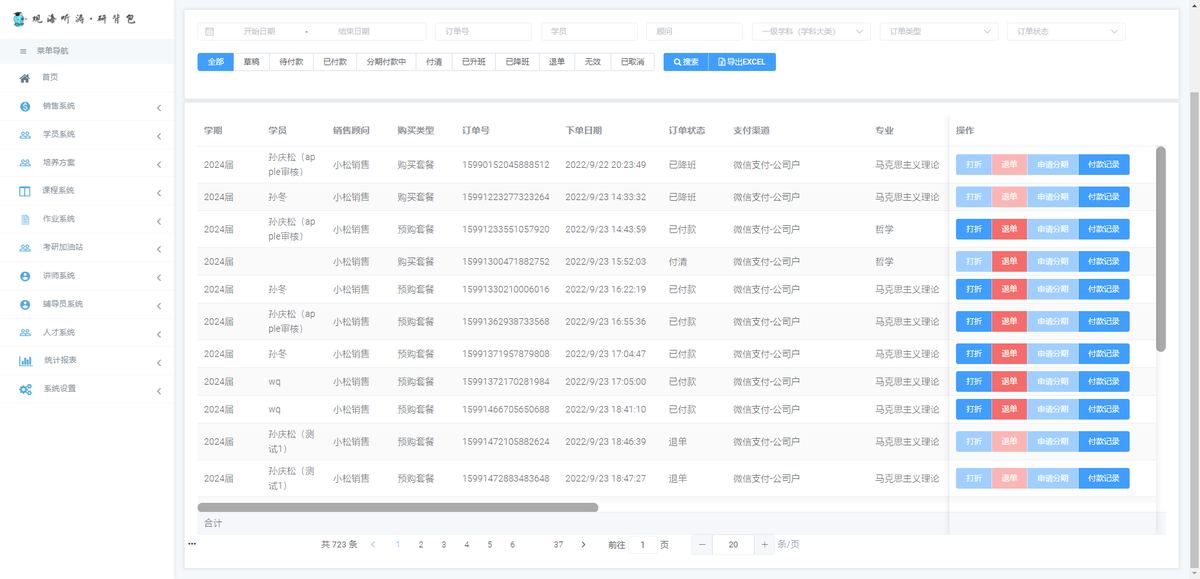Click the 下单日期 column header
This screenshot has width=1200, height=579.
(x=584, y=130)
